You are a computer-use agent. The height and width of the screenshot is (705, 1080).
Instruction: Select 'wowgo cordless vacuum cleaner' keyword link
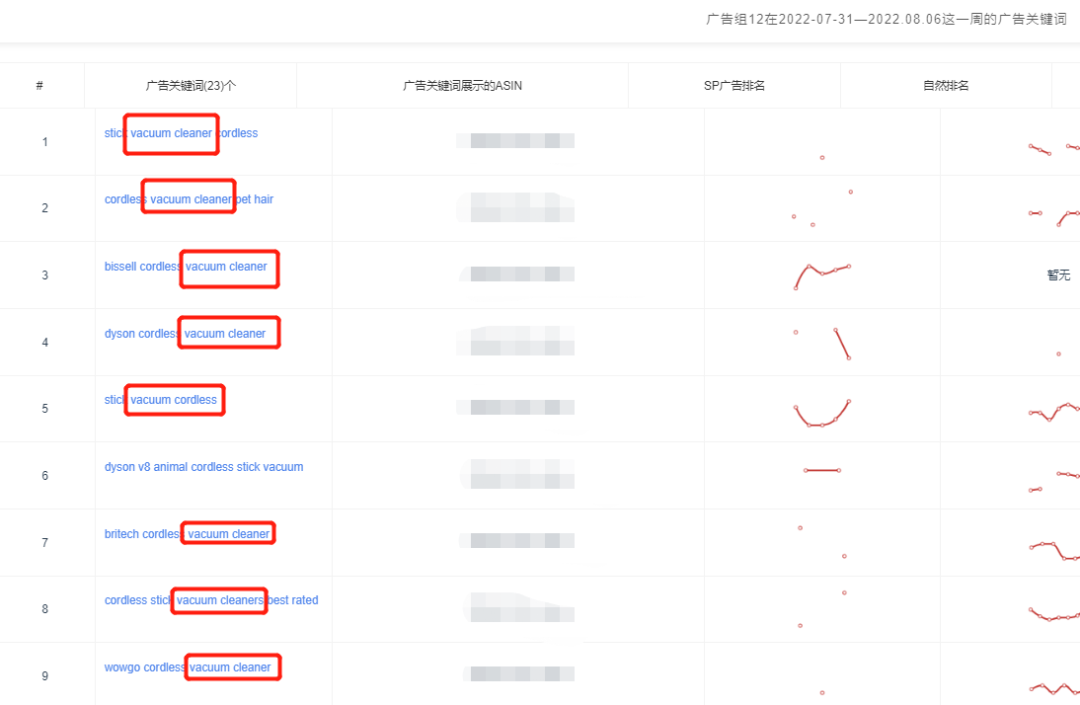point(188,667)
